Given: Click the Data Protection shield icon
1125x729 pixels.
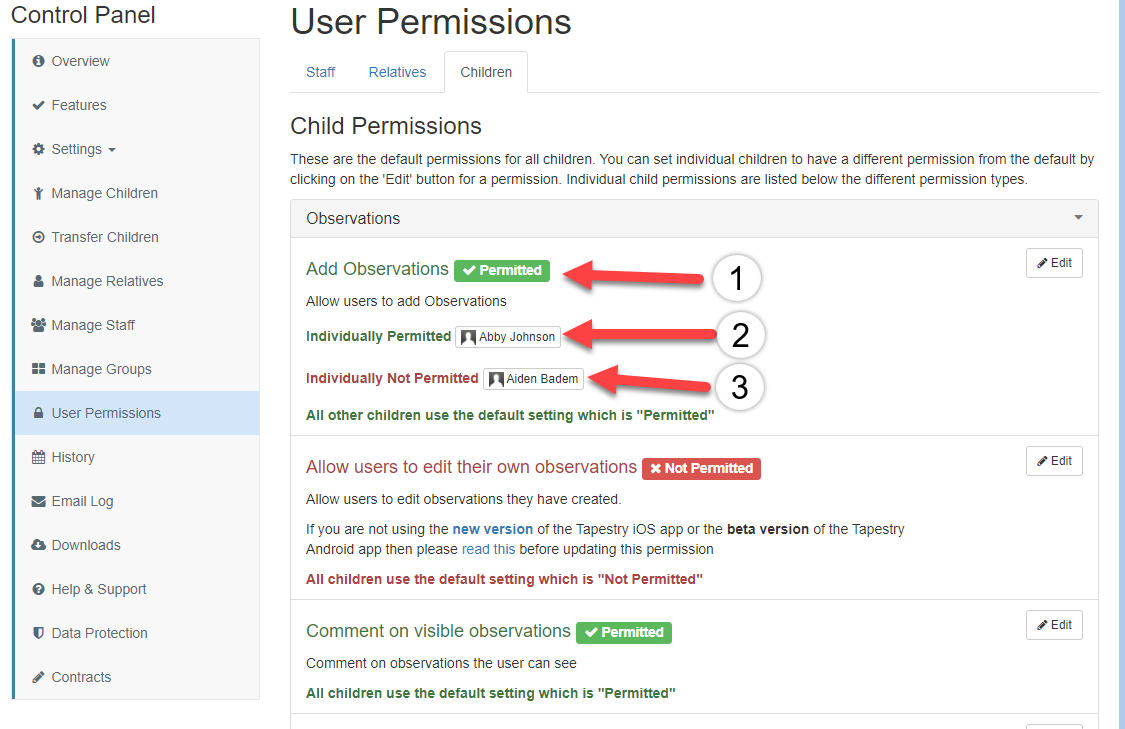Looking at the screenshot, I should click(39, 633).
